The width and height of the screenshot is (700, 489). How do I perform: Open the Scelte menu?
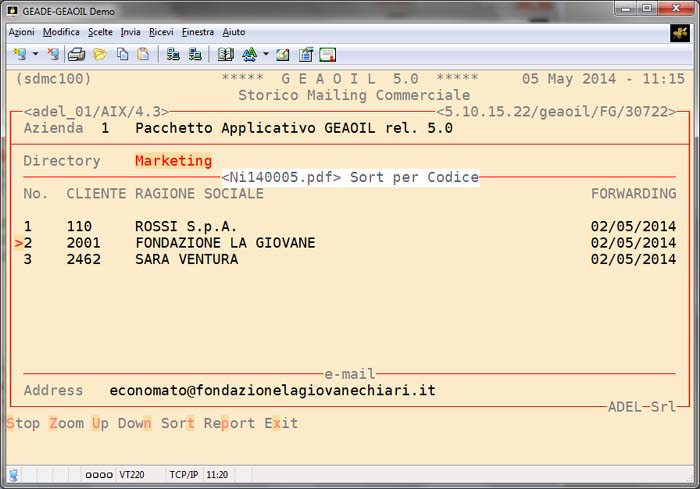100,32
